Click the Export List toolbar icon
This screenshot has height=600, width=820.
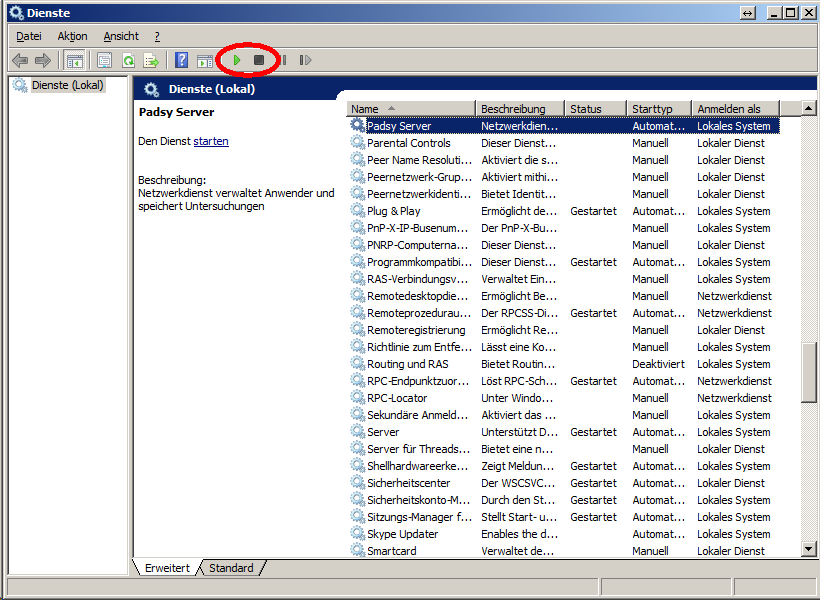pyautogui.click(x=151, y=60)
